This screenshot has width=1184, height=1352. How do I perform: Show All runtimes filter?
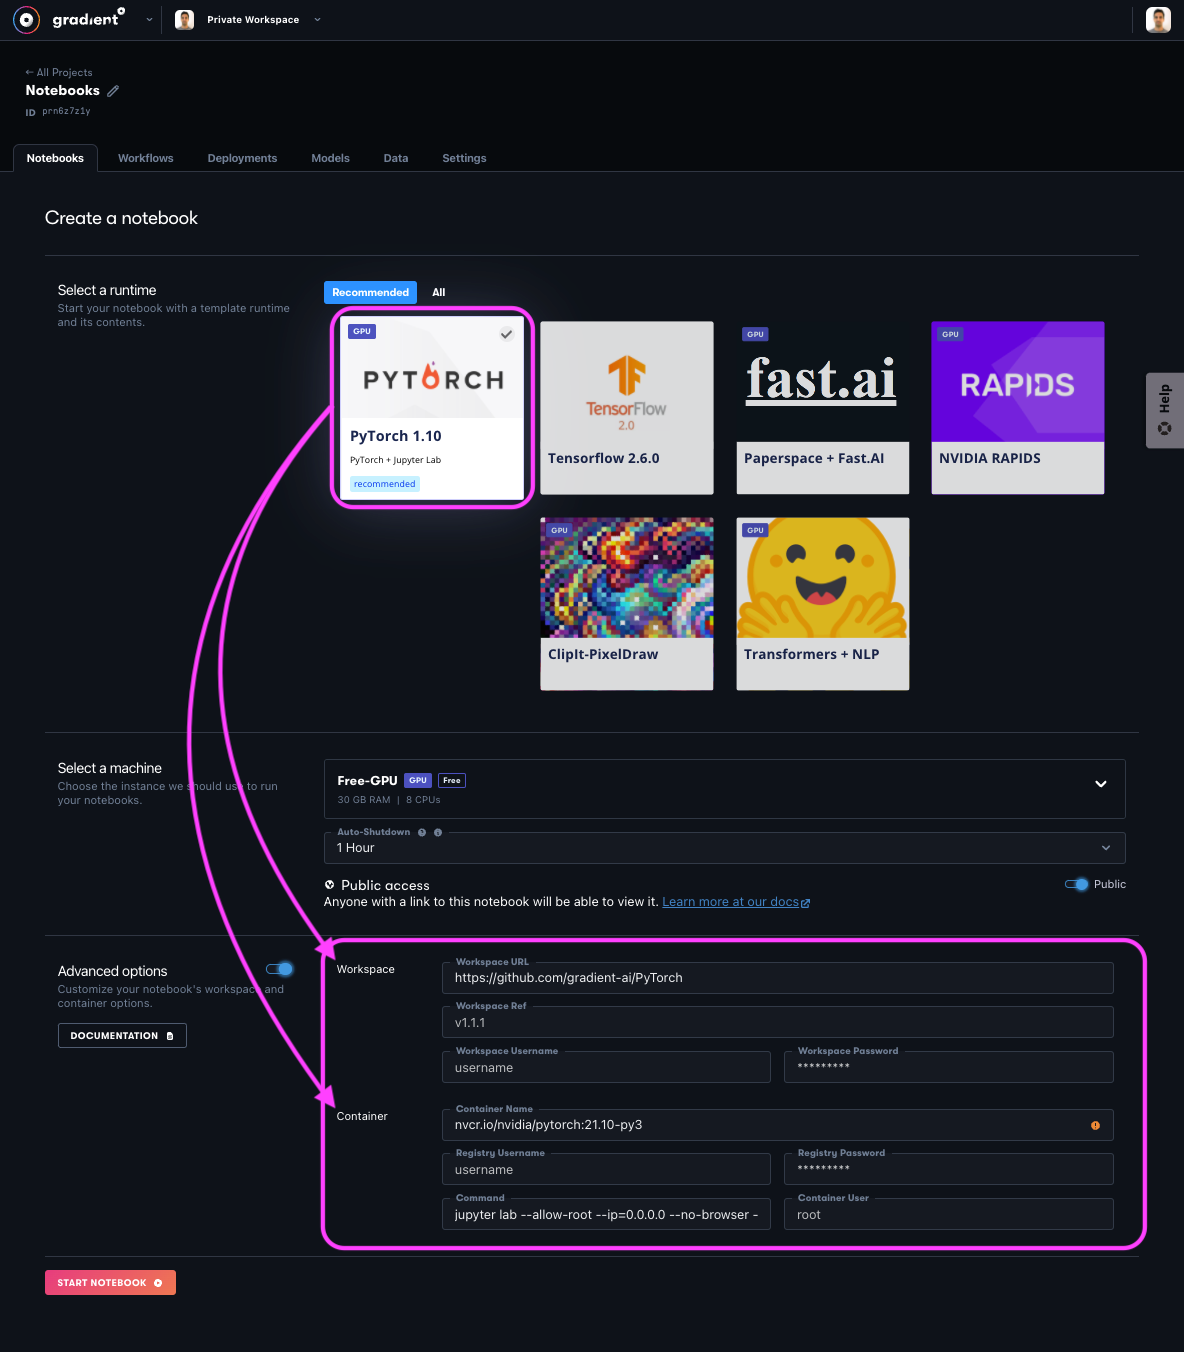438,292
